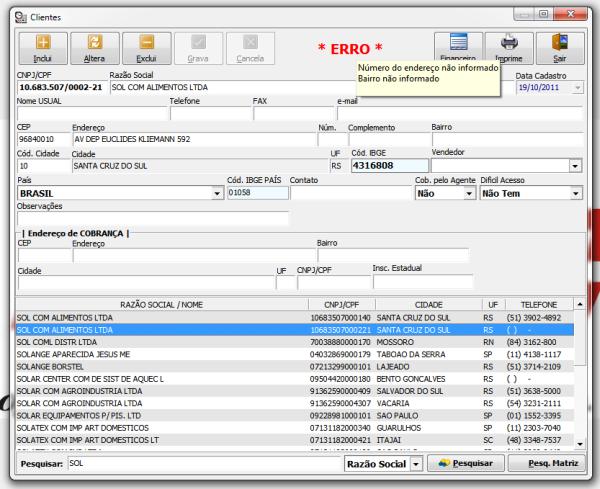
Task: Click the Sair exit button
Action: (560, 49)
